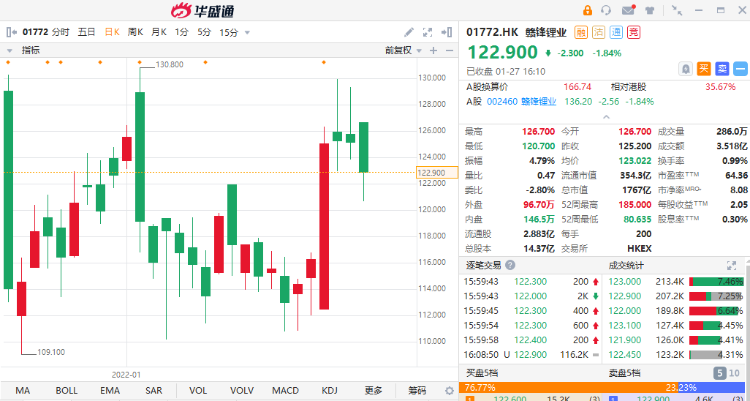Click the lock icon in title bar
Viewport: 750px width, 401px height.
587,10
